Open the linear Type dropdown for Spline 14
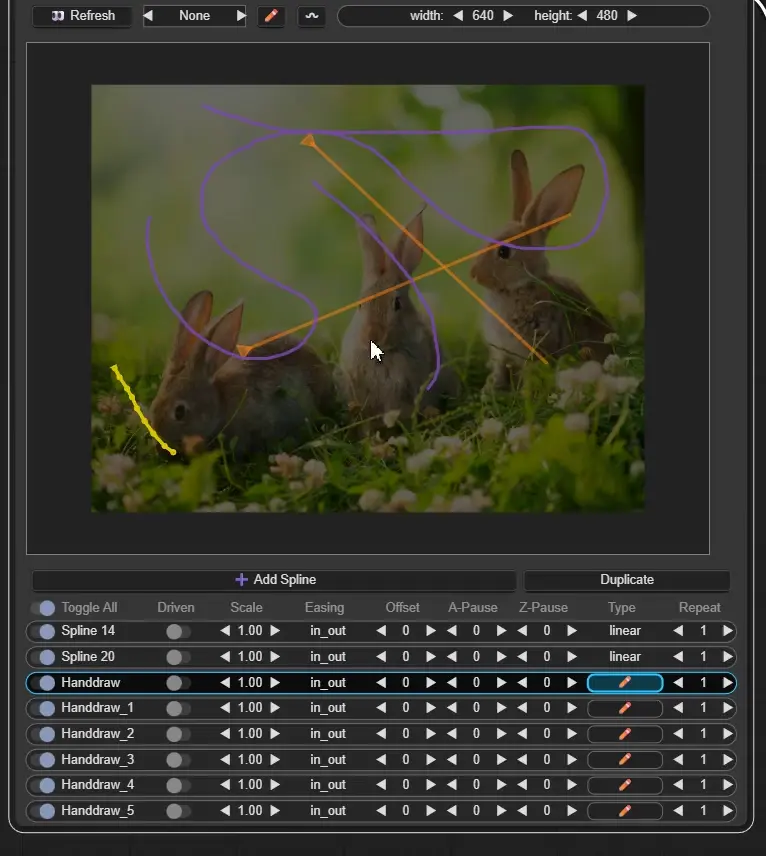This screenshot has height=856, width=766. pyautogui.click(x=625, y=631)
